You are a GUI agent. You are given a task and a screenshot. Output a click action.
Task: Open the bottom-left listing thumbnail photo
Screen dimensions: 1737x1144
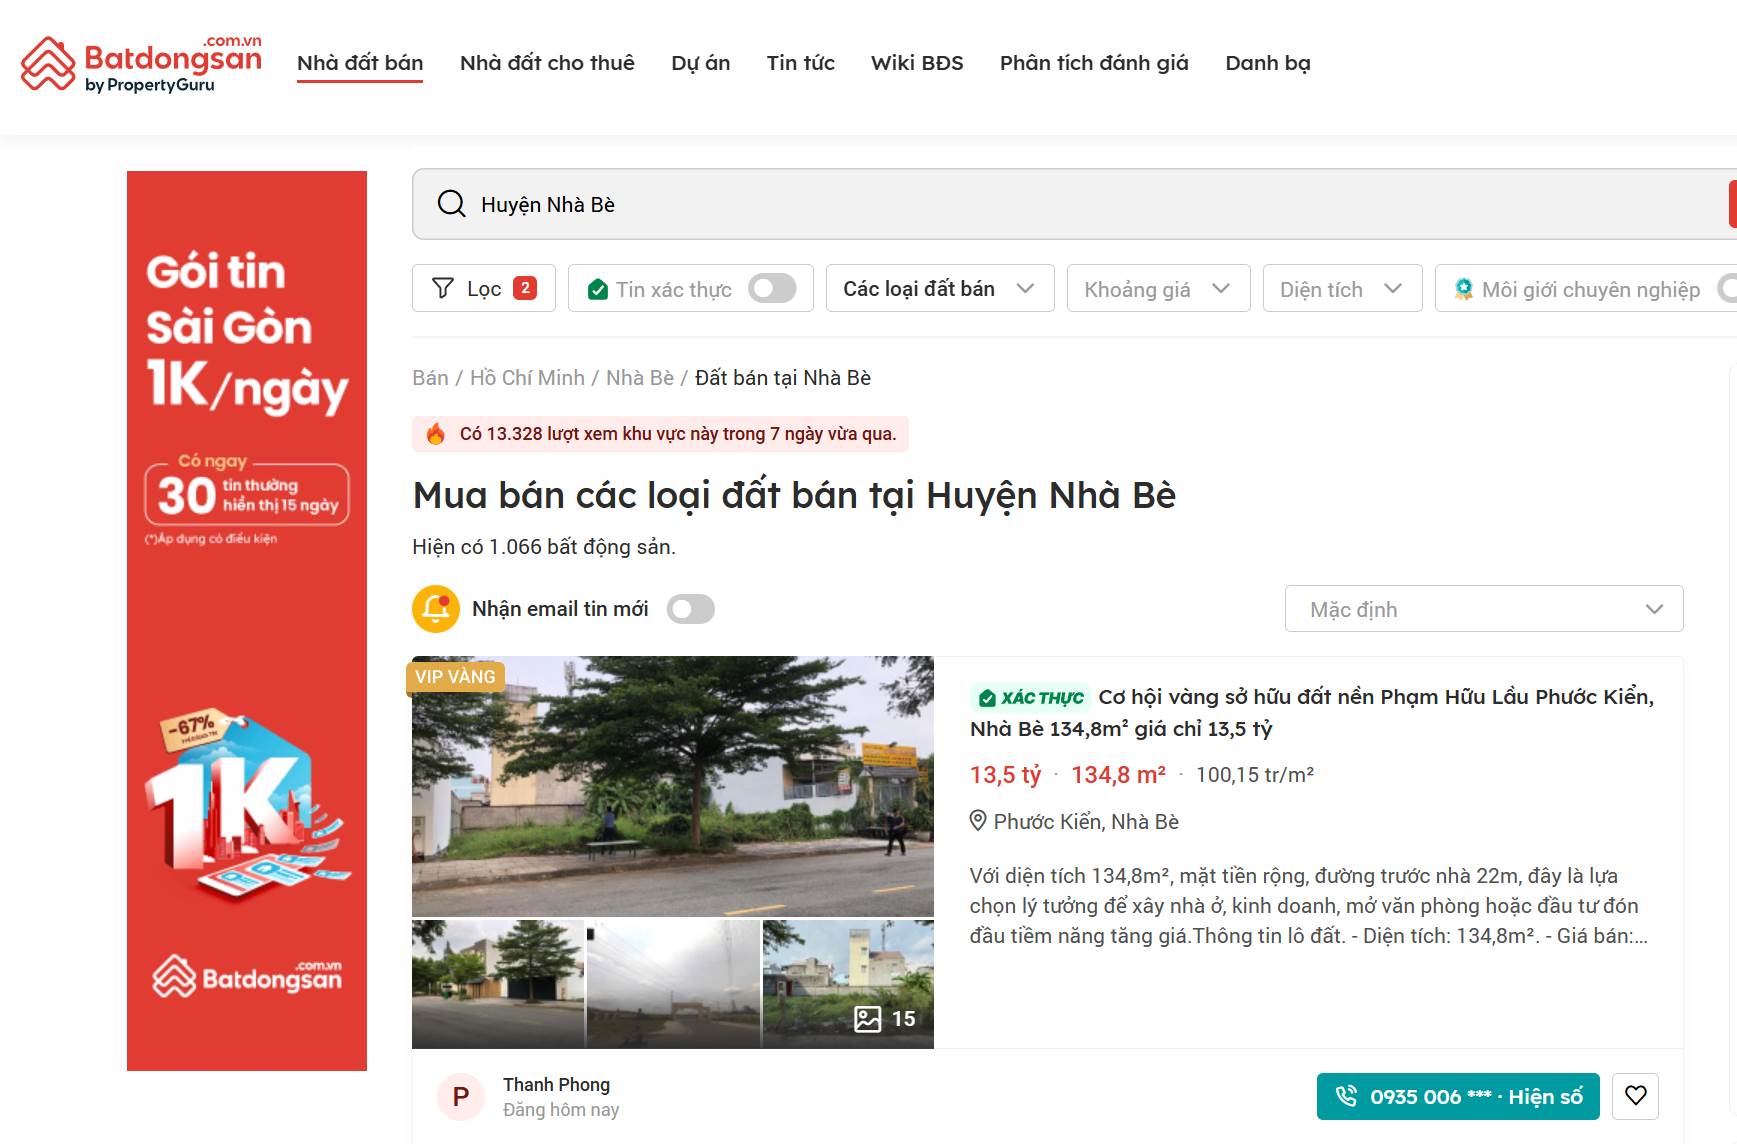[x=498, y=984]
